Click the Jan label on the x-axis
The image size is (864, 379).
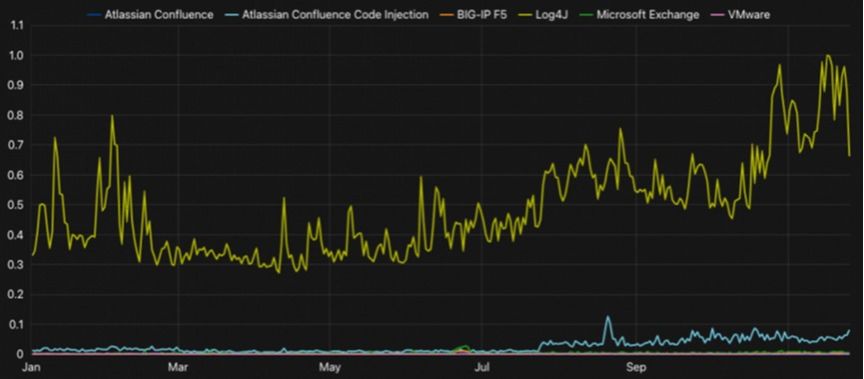coord(29,367)
